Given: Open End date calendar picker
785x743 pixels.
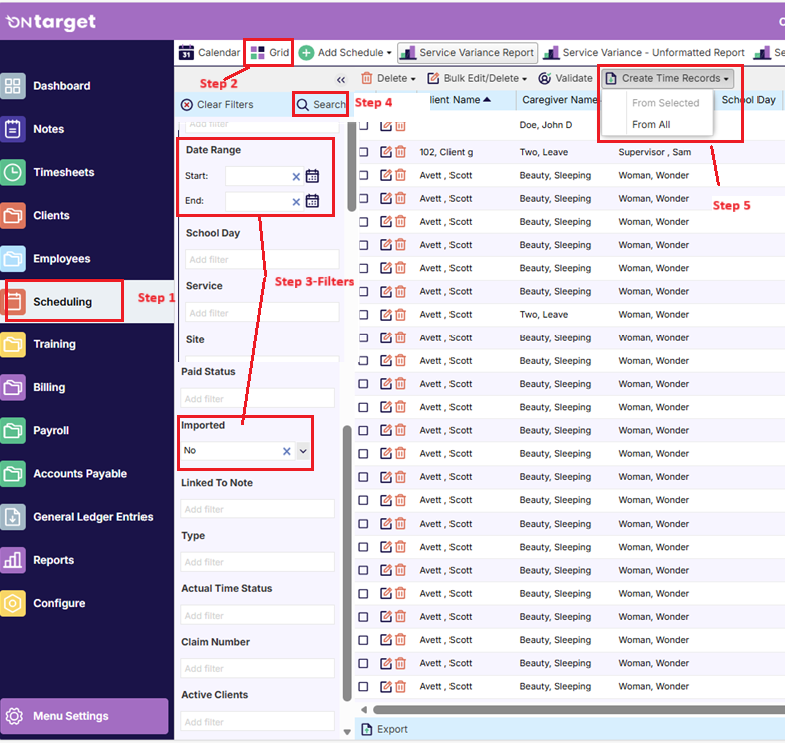Looking at the screenshot, I should click(312, 201).
